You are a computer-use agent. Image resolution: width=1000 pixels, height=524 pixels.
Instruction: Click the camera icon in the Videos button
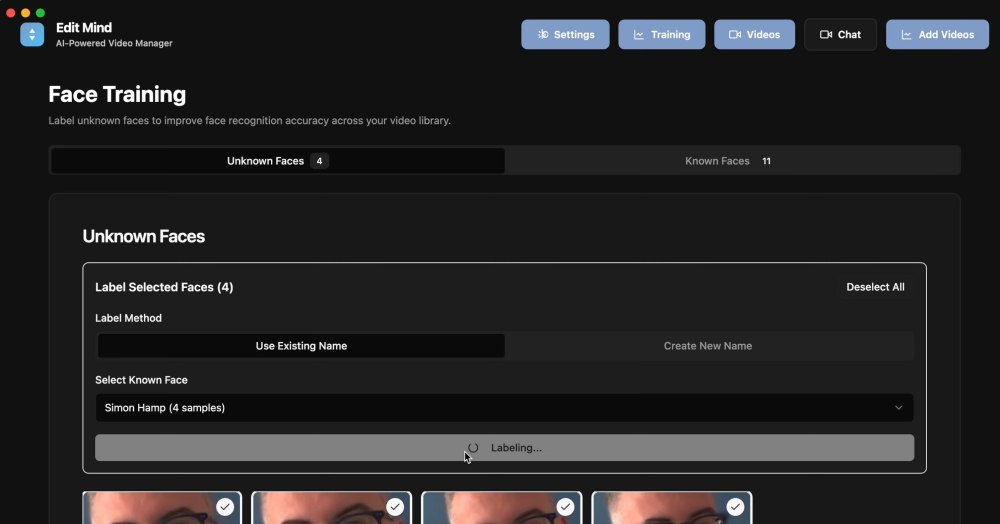[x=734, y=35]
